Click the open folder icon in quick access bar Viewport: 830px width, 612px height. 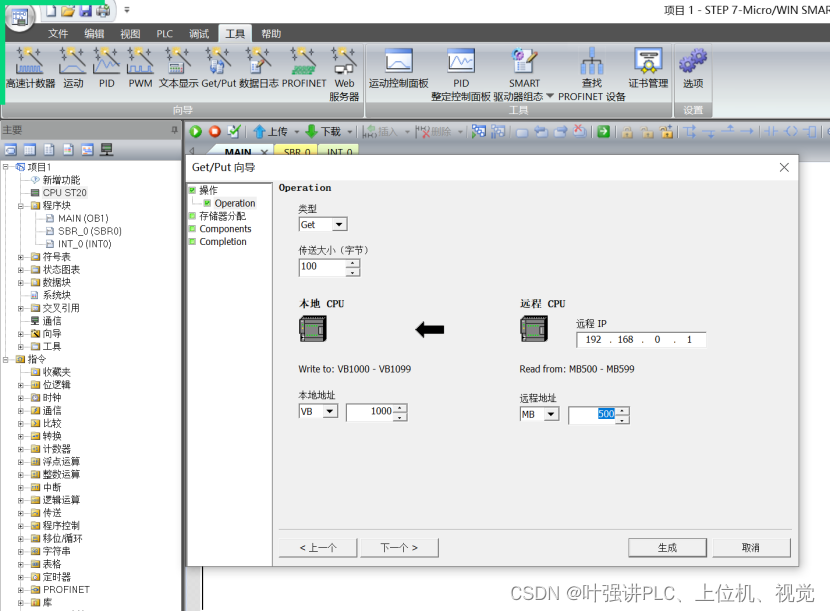(x=68, y=10)
